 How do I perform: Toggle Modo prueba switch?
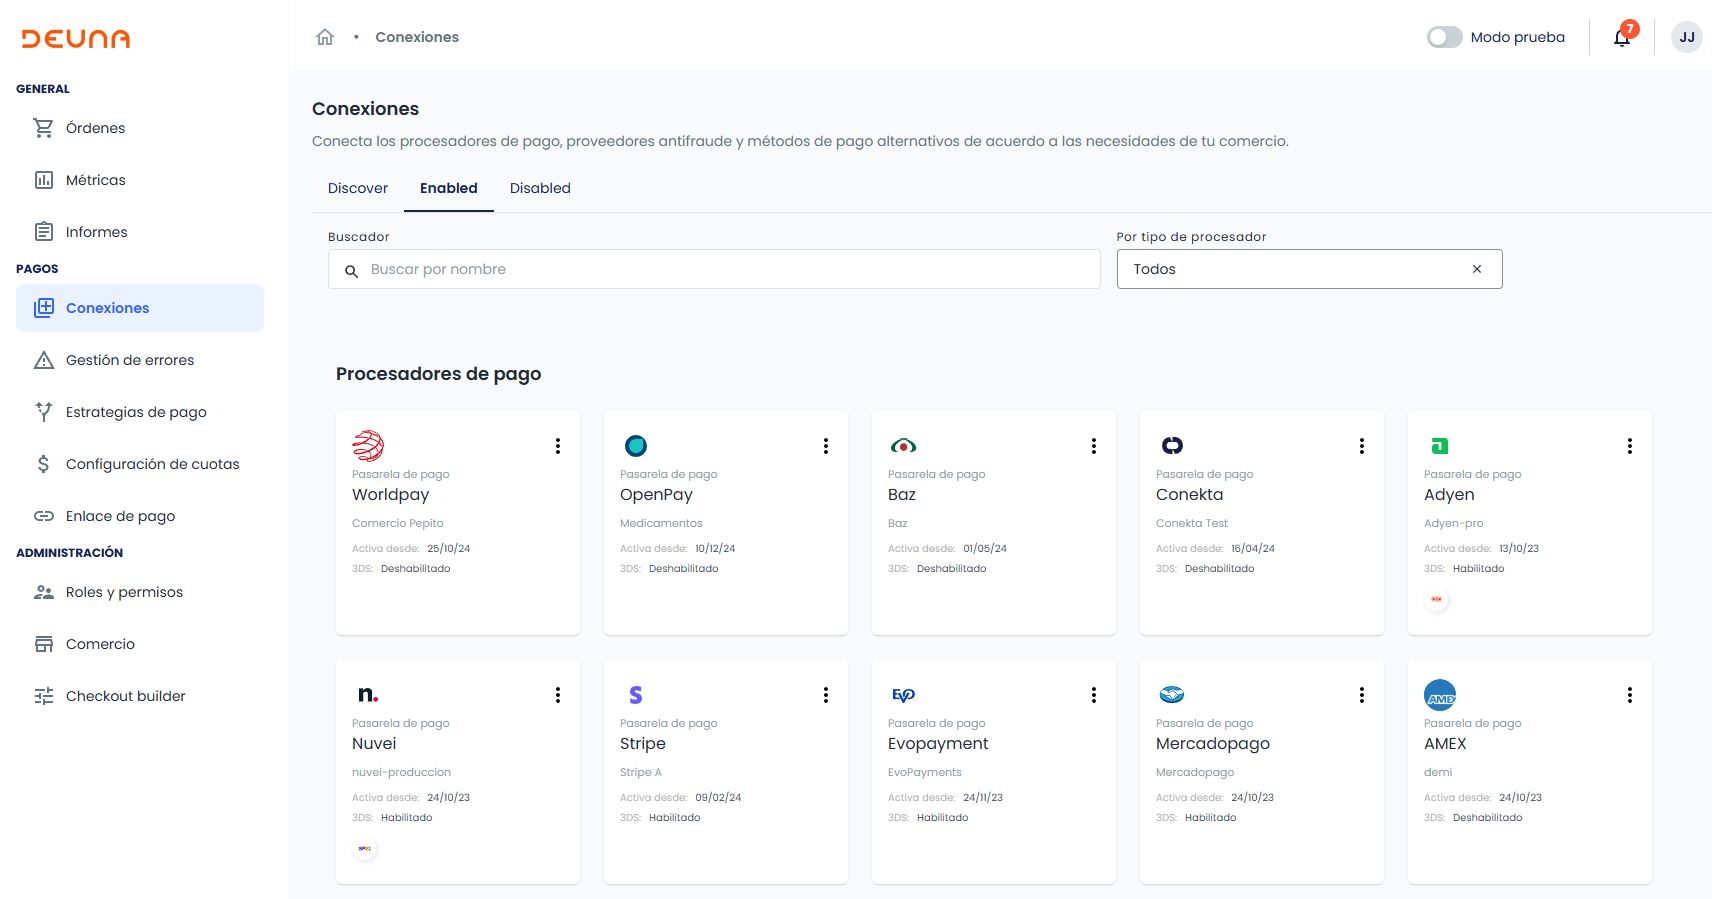pos(1444,37)
